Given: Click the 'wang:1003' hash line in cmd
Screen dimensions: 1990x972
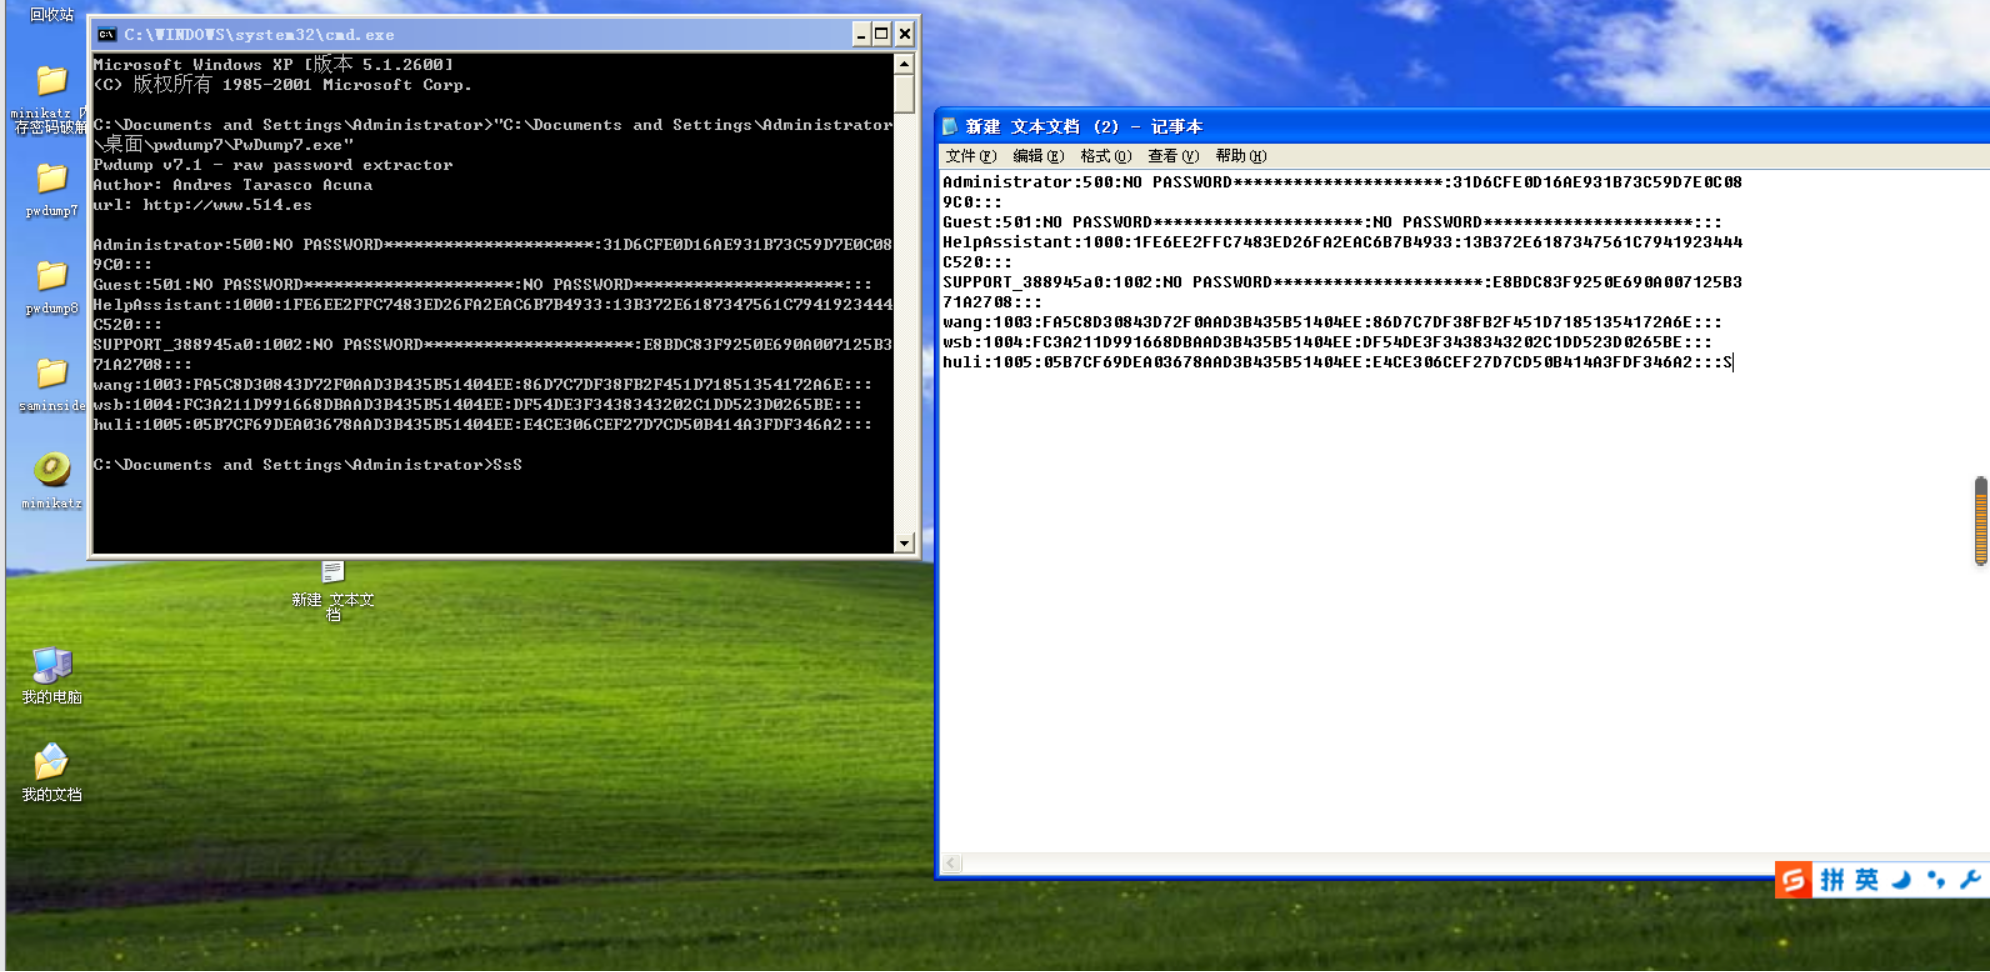Looking at the screenshot, I should pyautogui.click(x=482, y=385).
